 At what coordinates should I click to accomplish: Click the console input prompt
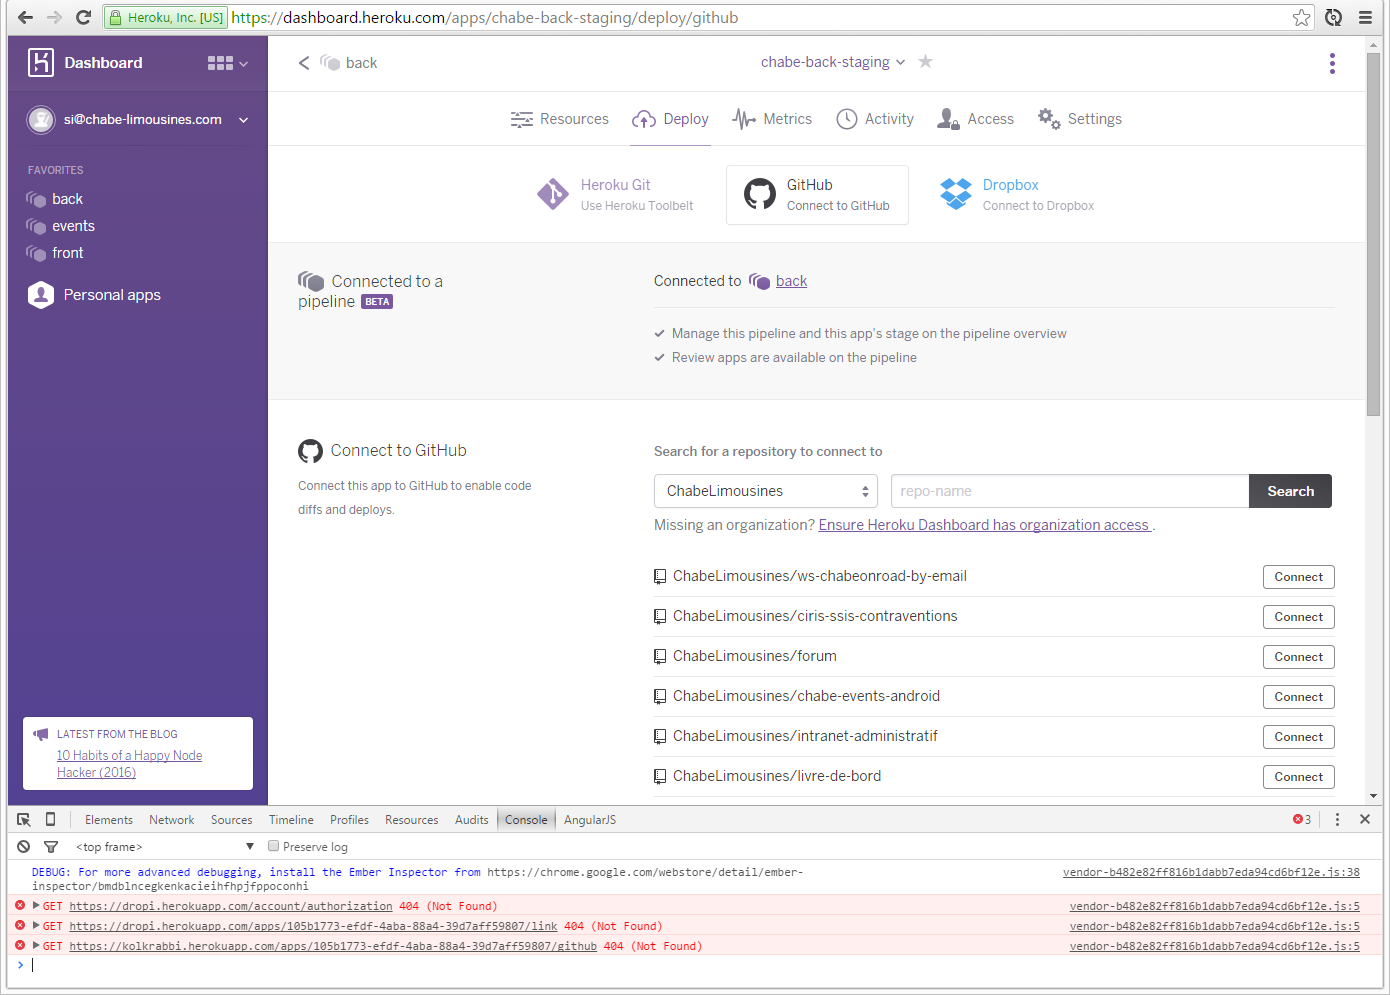click(695, 966)
